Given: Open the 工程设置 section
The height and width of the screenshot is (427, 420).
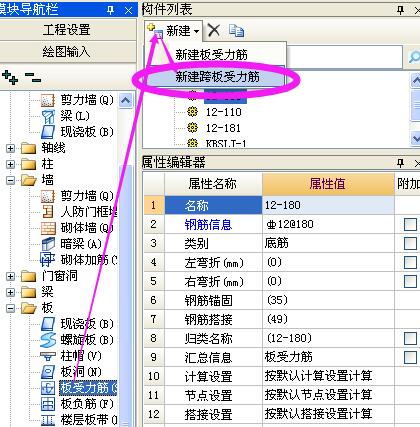Looking at the screenshot, I should click(68, 30).
